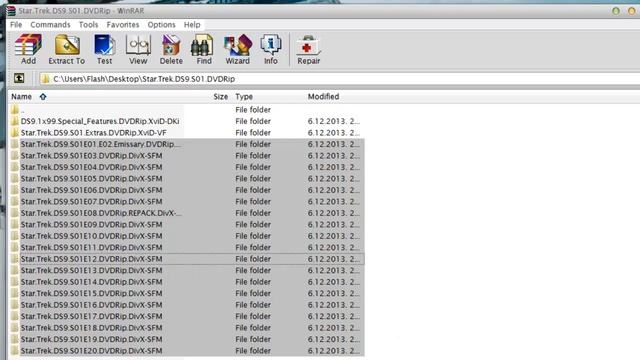Click the Add archive toolbar icon

[x=28, y=50]
